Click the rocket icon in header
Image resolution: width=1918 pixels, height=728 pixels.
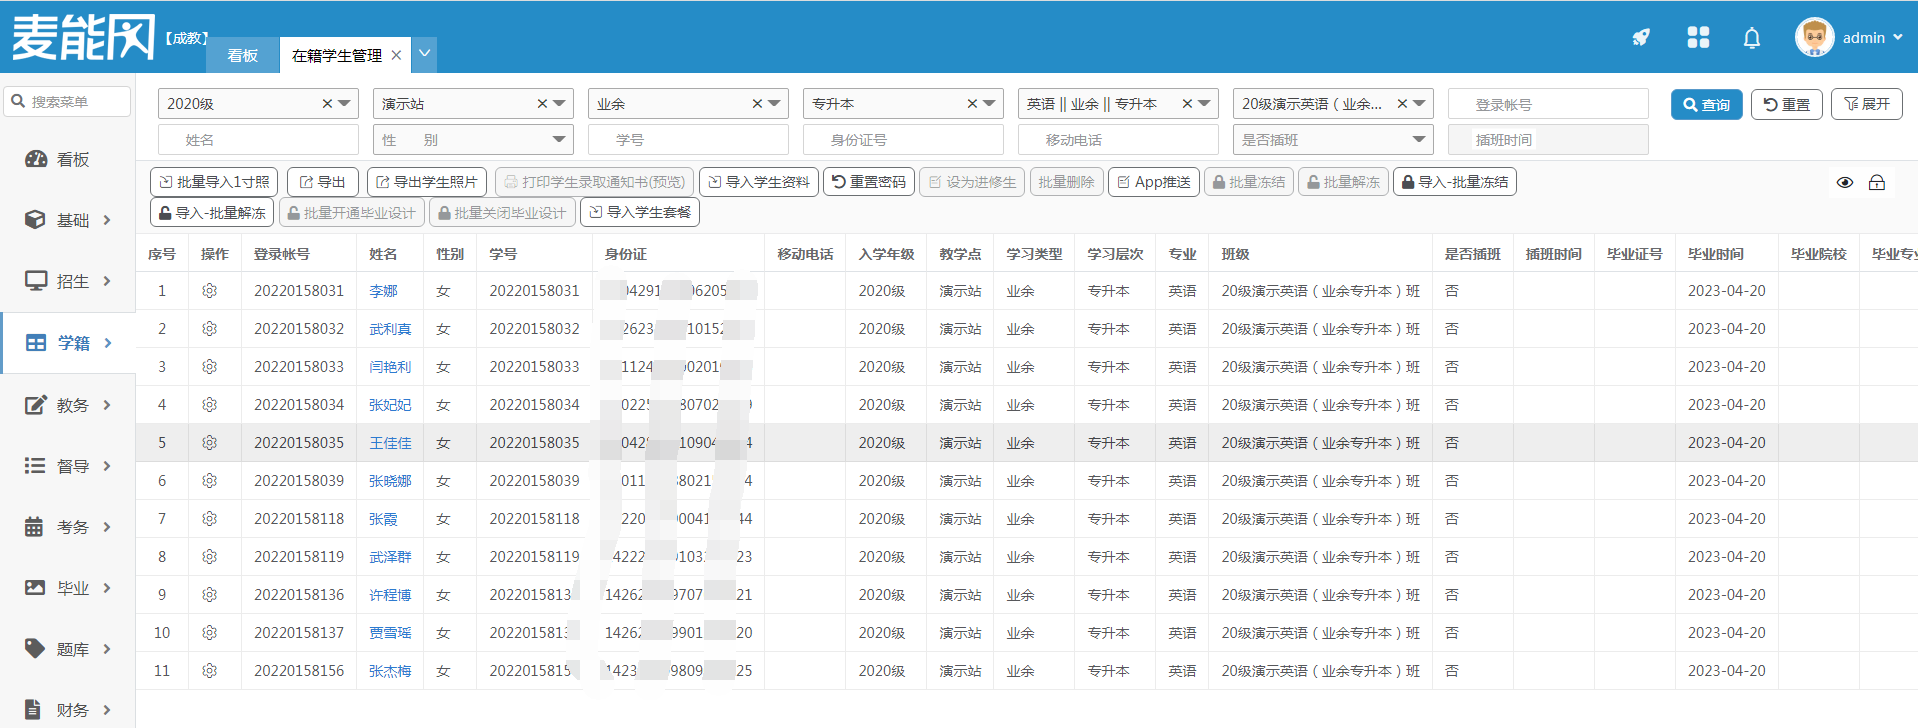(x=1641, y=38)
